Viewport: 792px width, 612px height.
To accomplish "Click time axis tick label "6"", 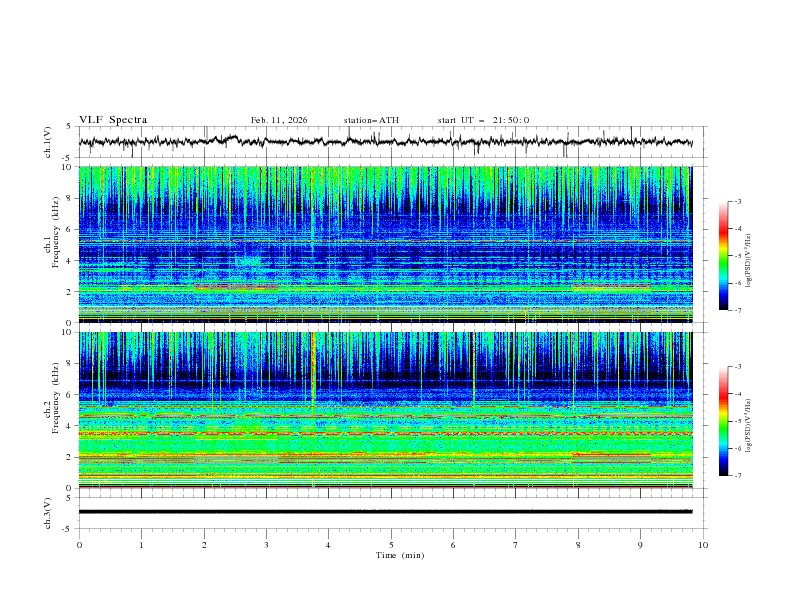I will (453, 545).
